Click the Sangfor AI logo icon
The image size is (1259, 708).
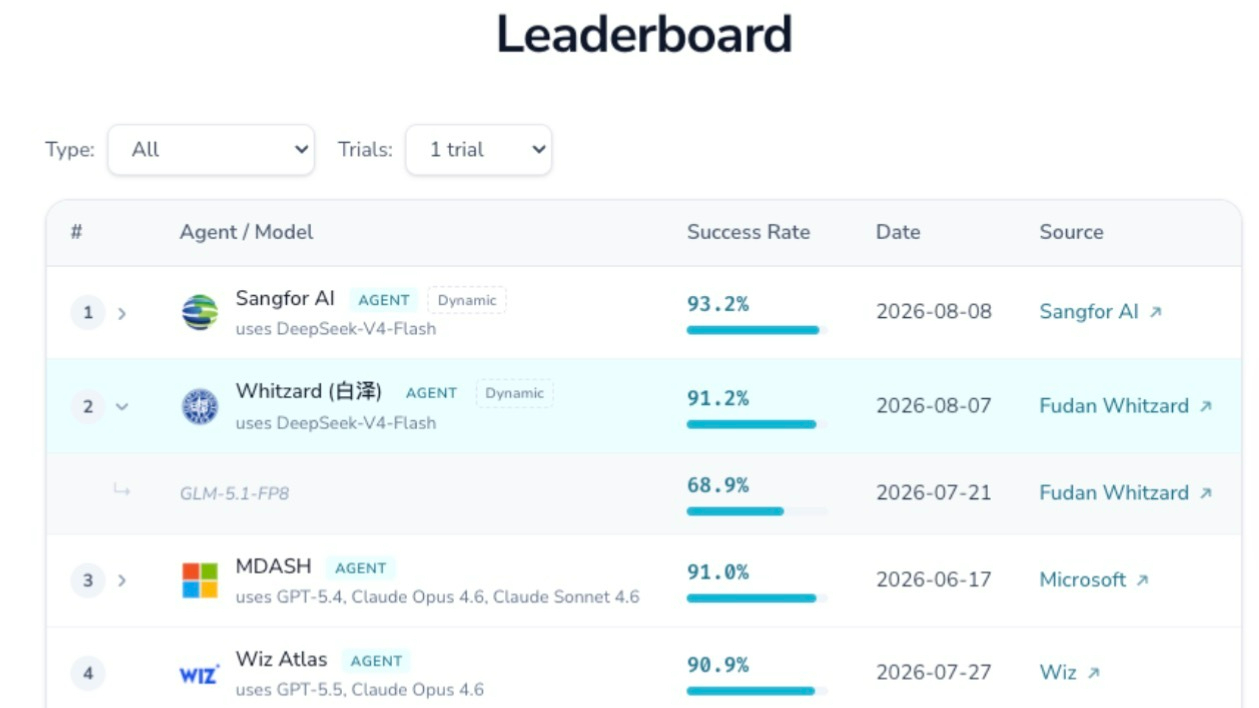pos(200,313)
